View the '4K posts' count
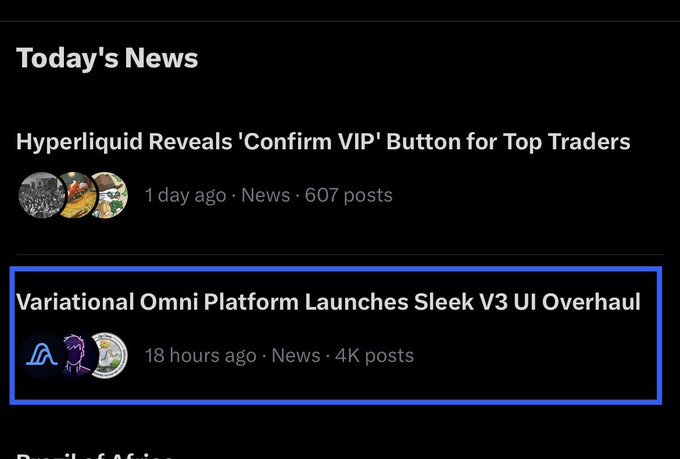This screenshot has width=680, height=459. (375, 356)
